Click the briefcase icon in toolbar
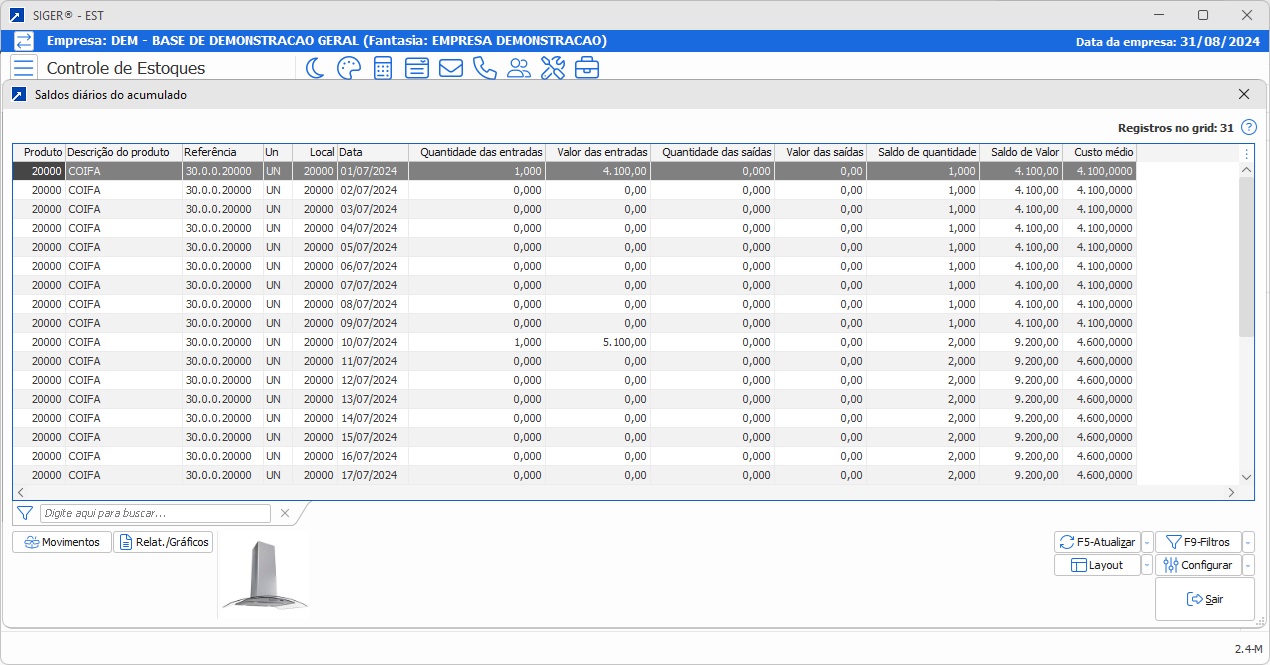Screen dimensions: 1270x665 click(x=586, y=68)
